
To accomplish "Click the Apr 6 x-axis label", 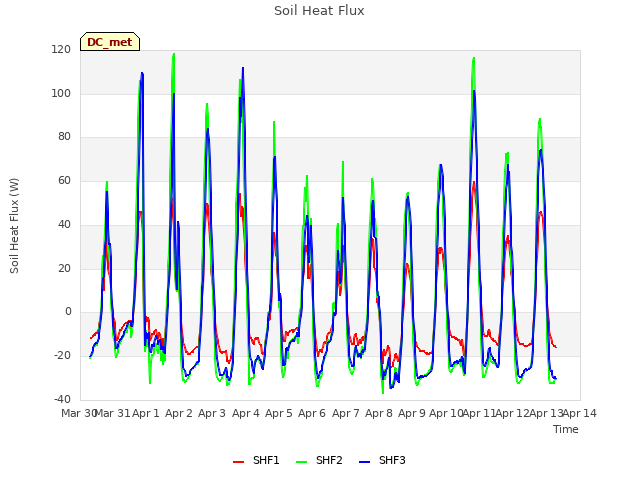I will click(312, 413).
